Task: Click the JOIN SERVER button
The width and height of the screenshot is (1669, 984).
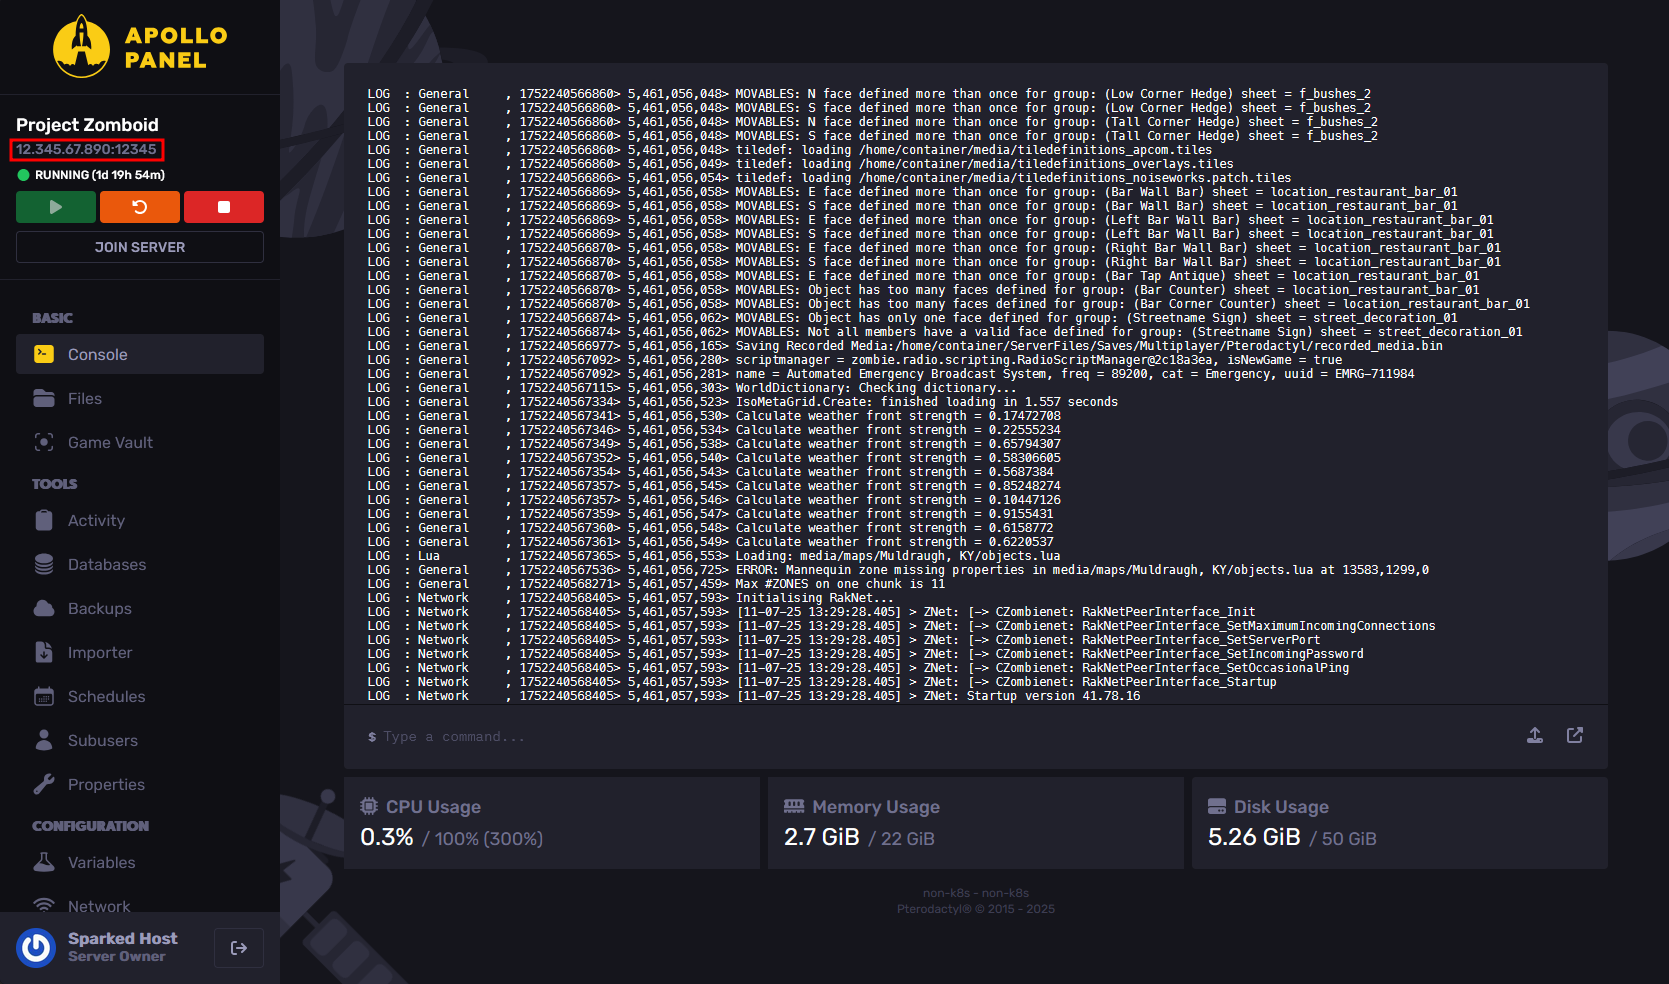Action: coord(140,247)
